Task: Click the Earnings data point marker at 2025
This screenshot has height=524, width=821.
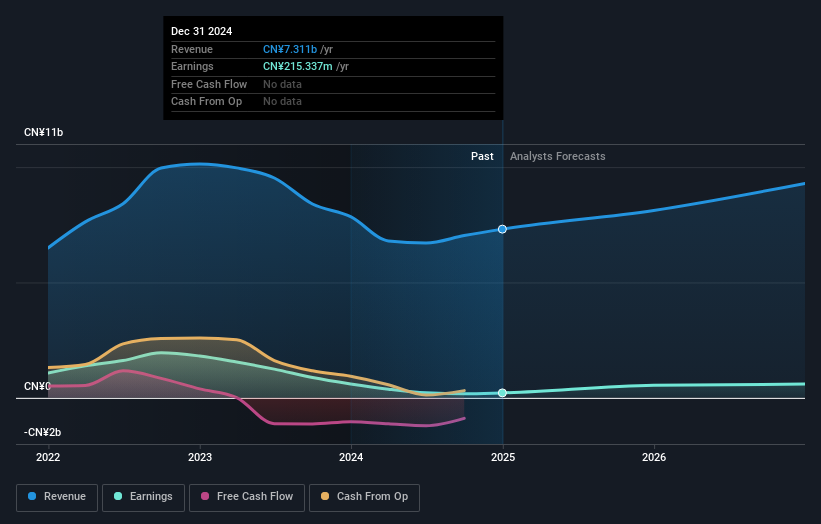Action: [502, 393]
